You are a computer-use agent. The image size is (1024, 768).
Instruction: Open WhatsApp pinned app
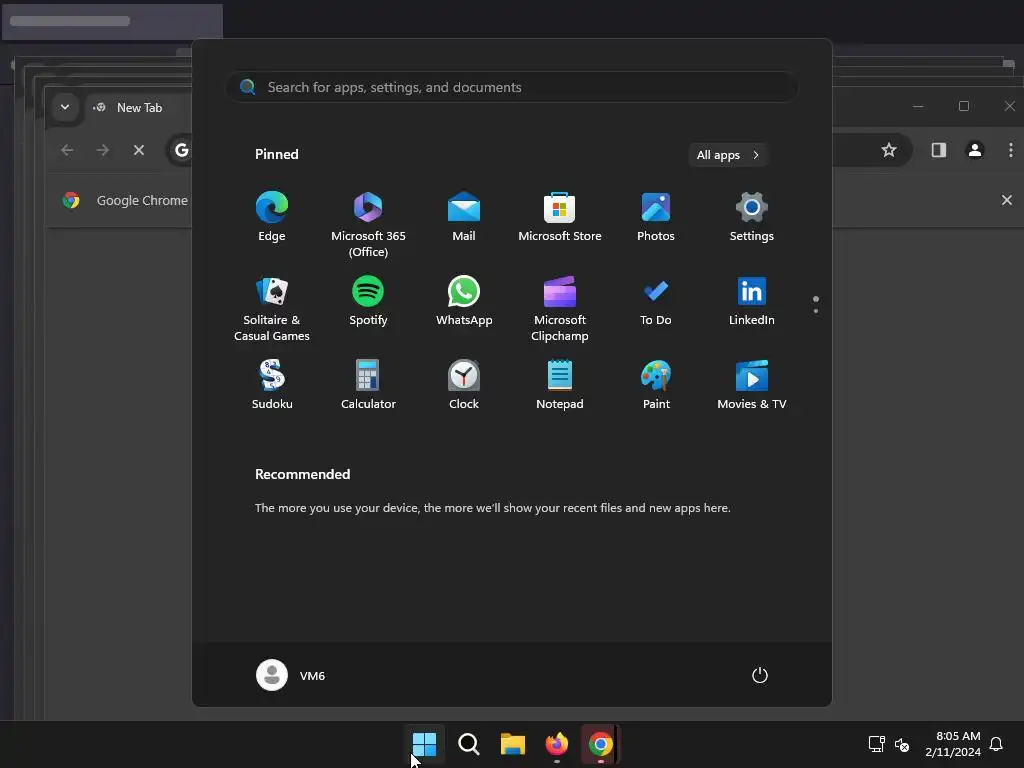point(464,301)
